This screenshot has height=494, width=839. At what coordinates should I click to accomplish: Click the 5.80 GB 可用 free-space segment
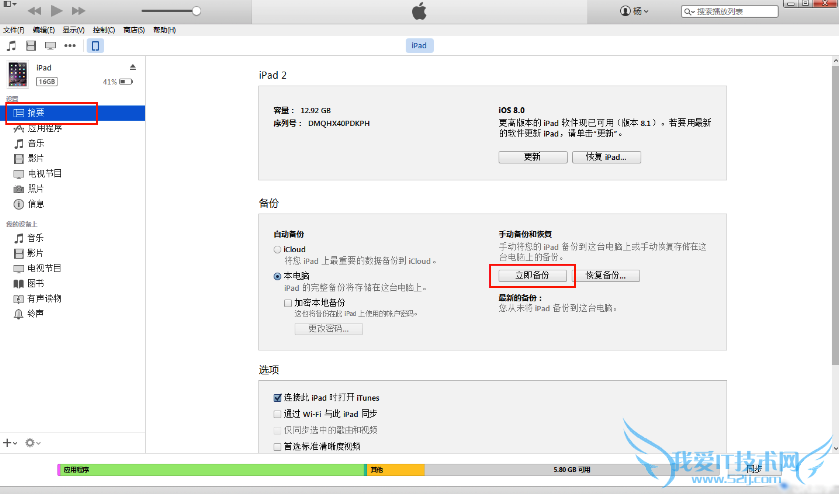[x=571, y=470]
